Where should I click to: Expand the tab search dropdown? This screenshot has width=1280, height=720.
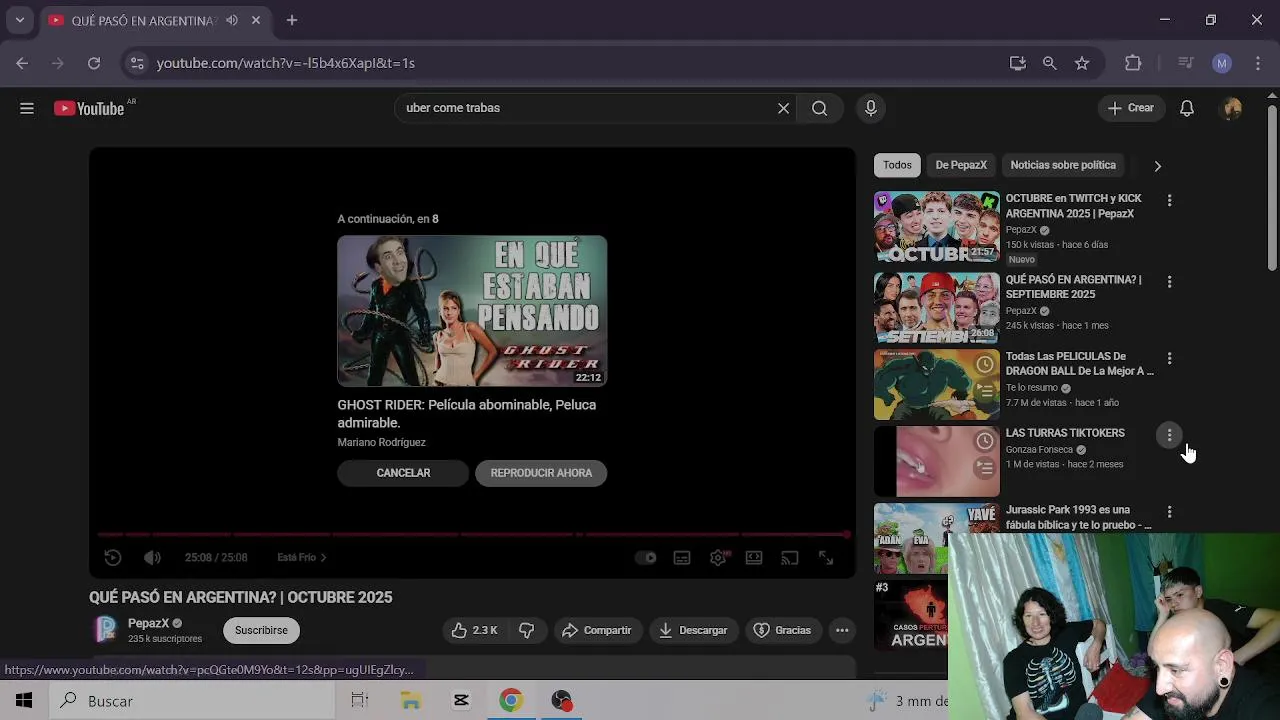pyautogui.click(x=19, y=20)
